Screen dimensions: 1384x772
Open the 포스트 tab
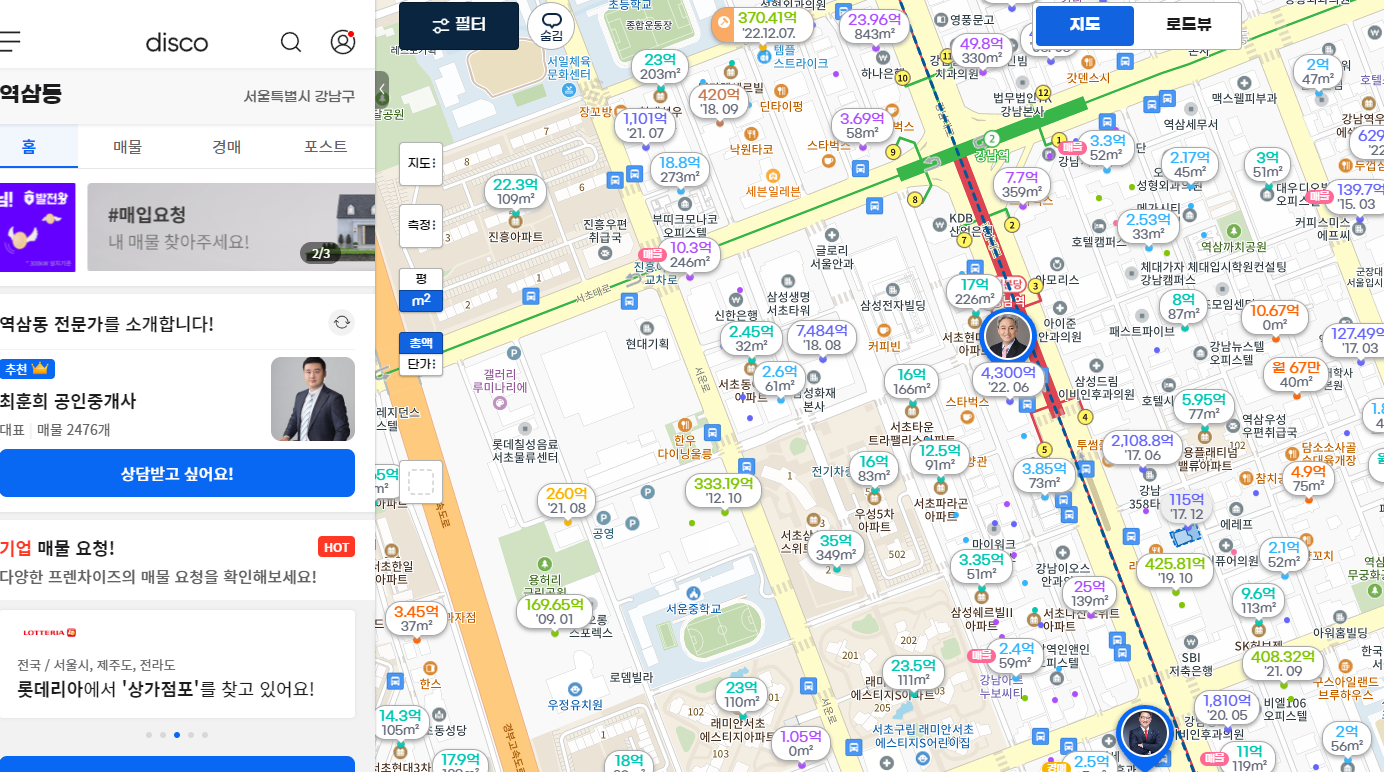click(x=326, y=146)
